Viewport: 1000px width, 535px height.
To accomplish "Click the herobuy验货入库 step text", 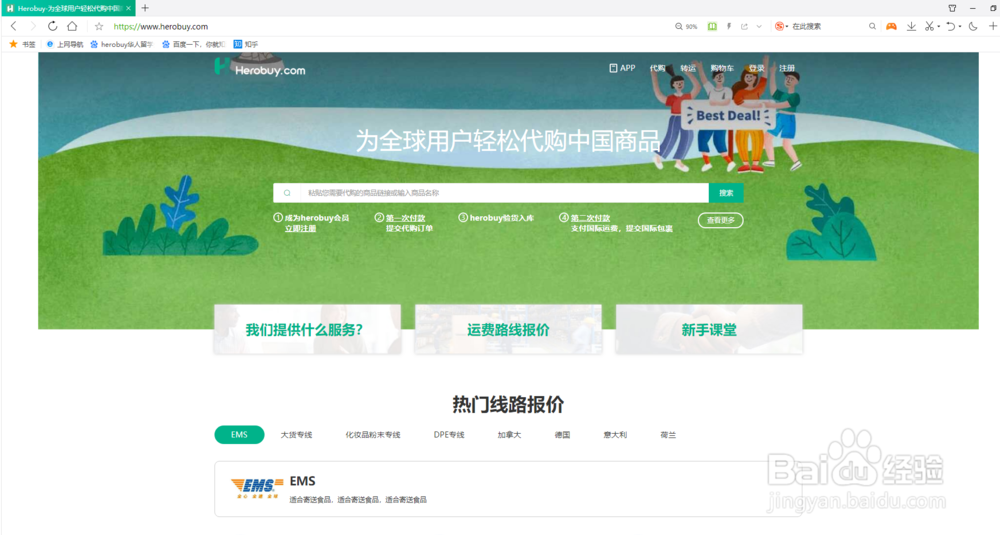I will [x=501, y=218].
